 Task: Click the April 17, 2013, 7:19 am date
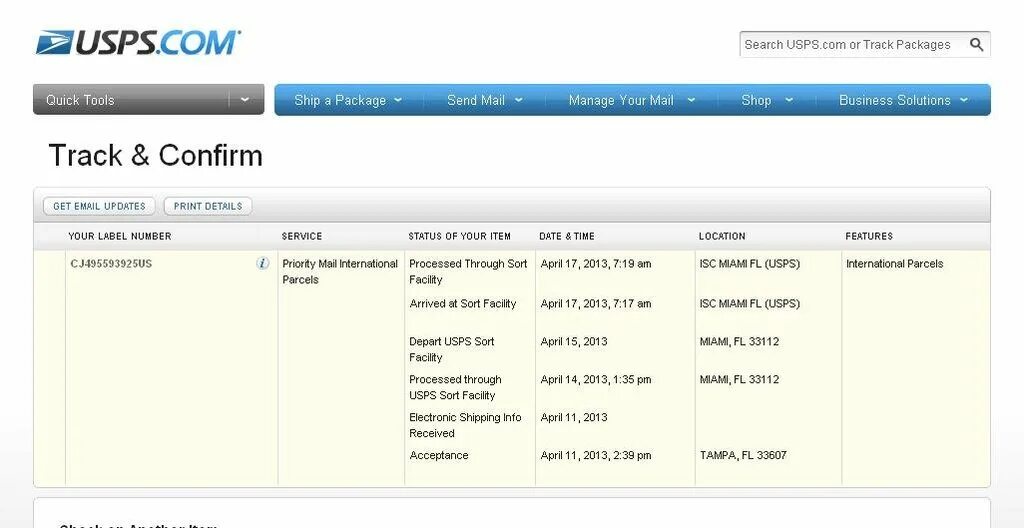click(x=596, y=264)
